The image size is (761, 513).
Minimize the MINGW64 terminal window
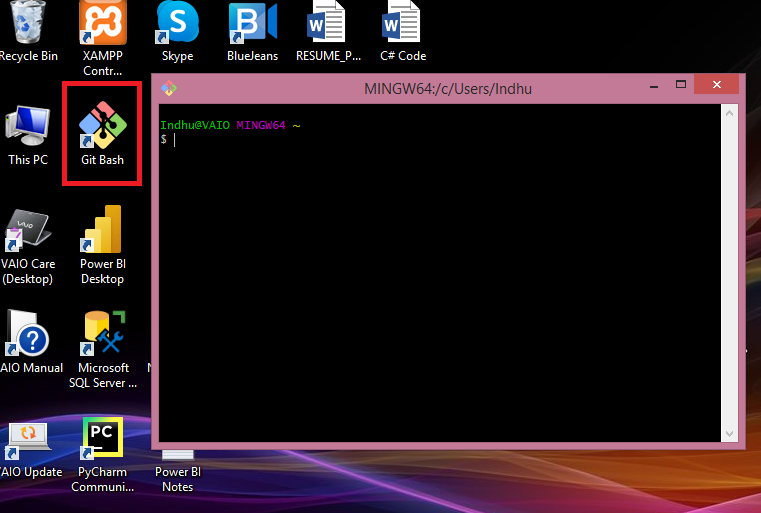point(654,85)
